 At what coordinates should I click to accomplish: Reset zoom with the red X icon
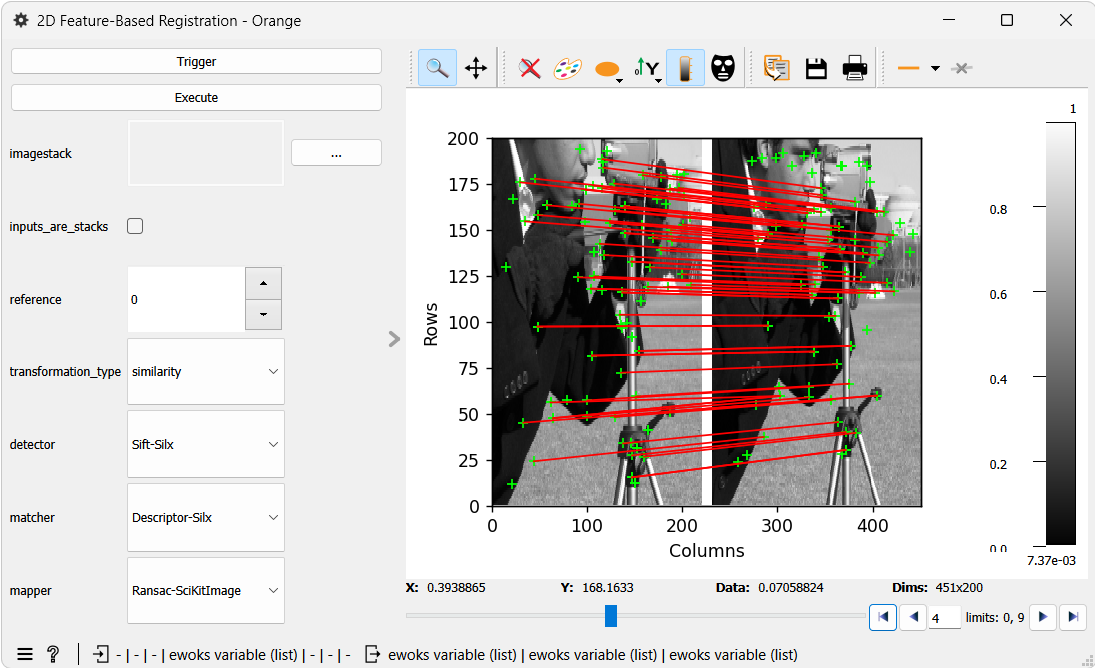(530, 68)
